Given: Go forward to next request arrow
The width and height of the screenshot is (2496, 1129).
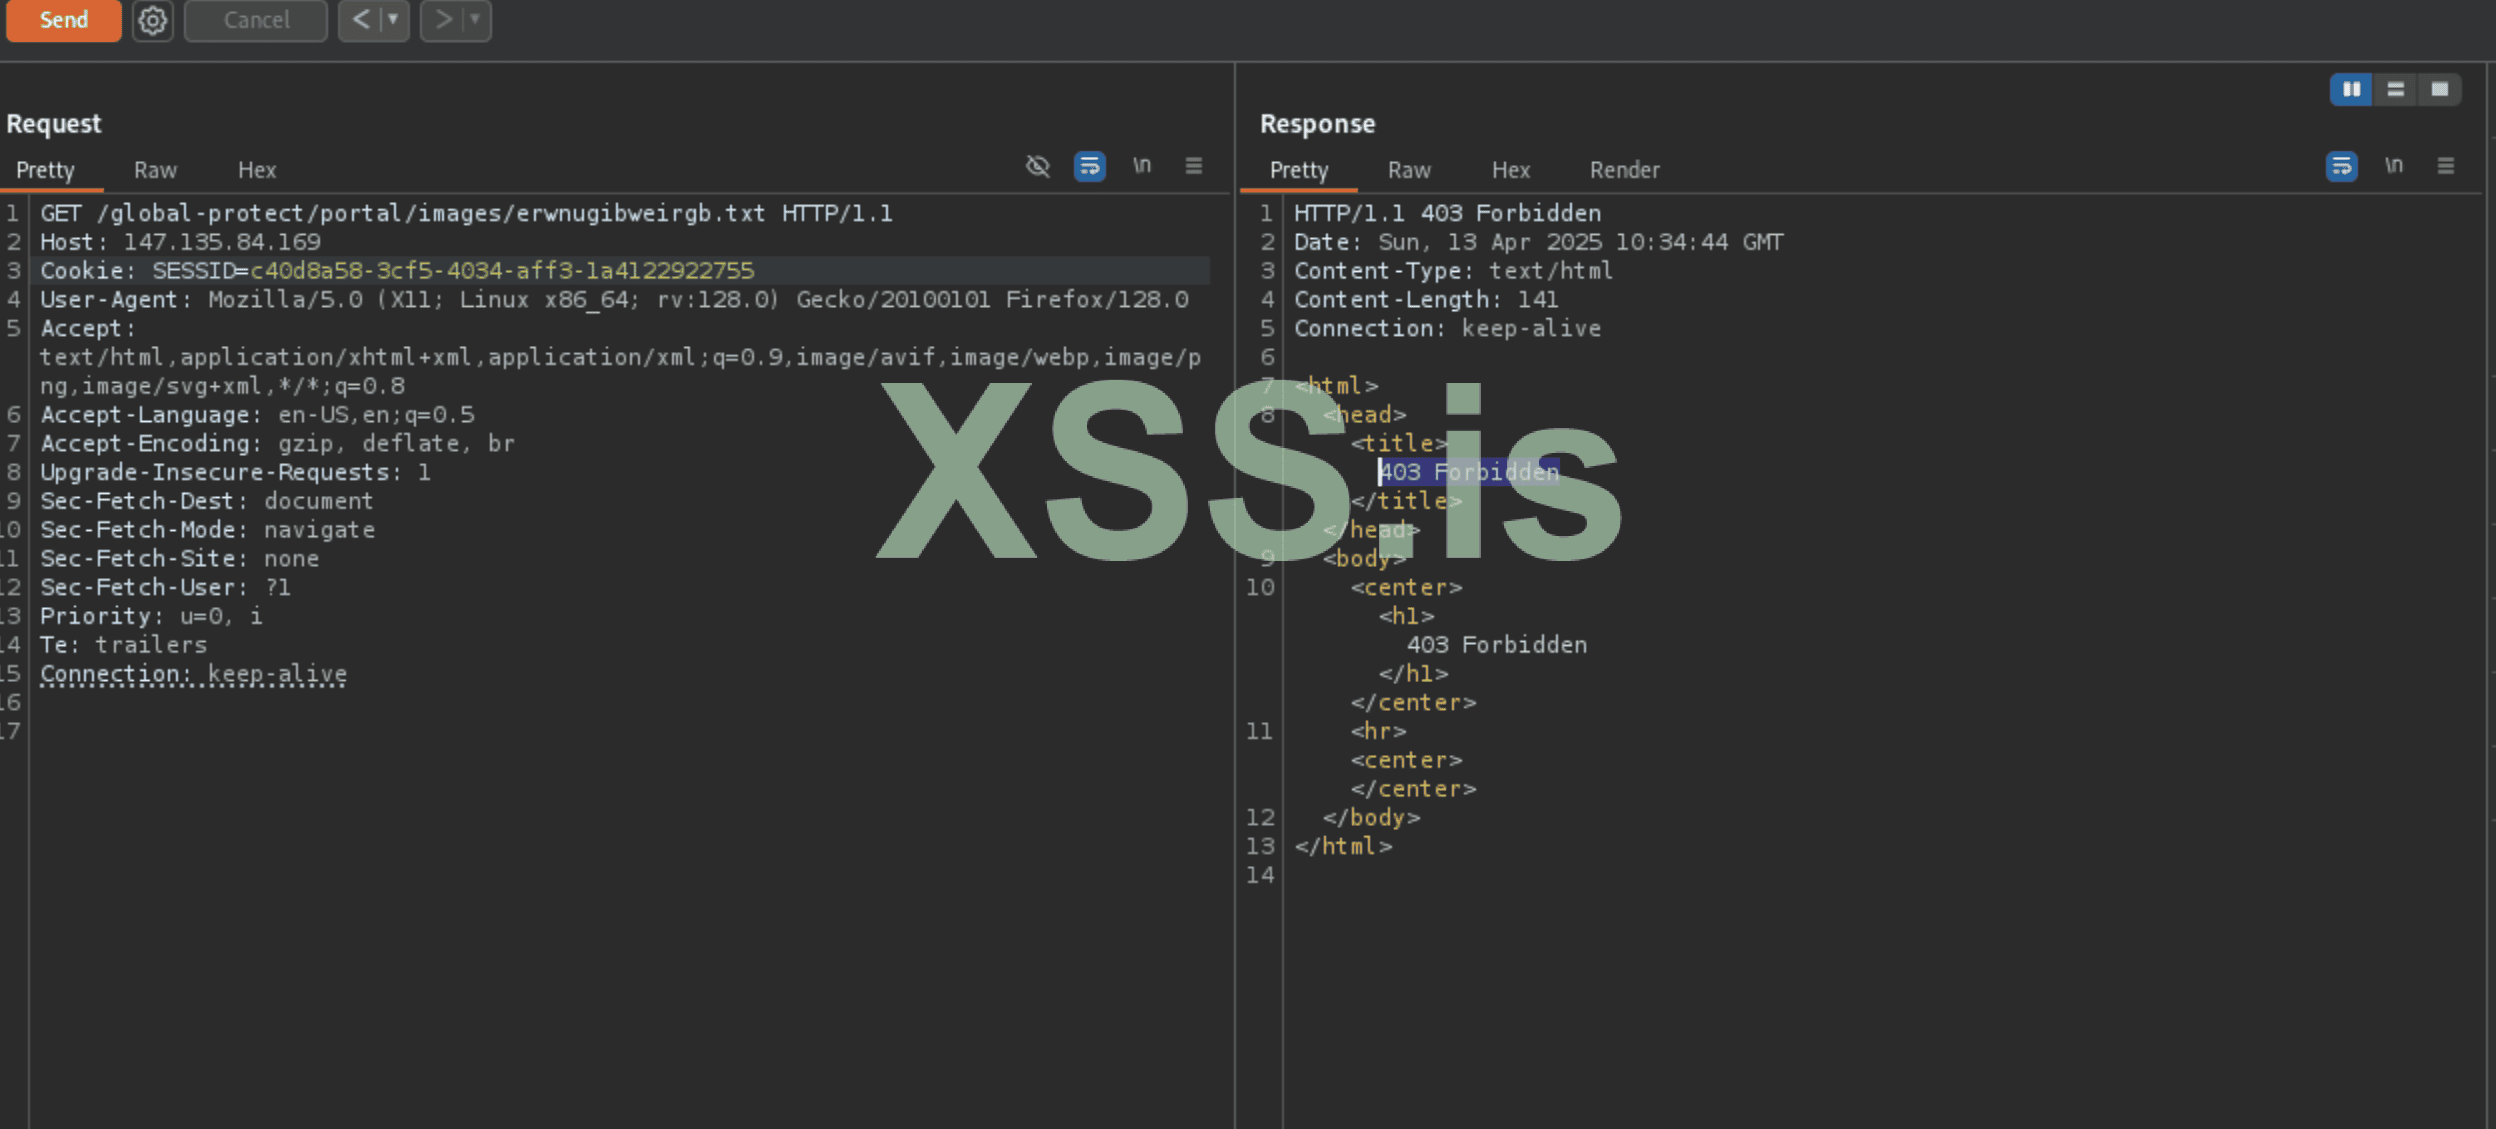Looking at the screenshot, I should tap(443, 20).
